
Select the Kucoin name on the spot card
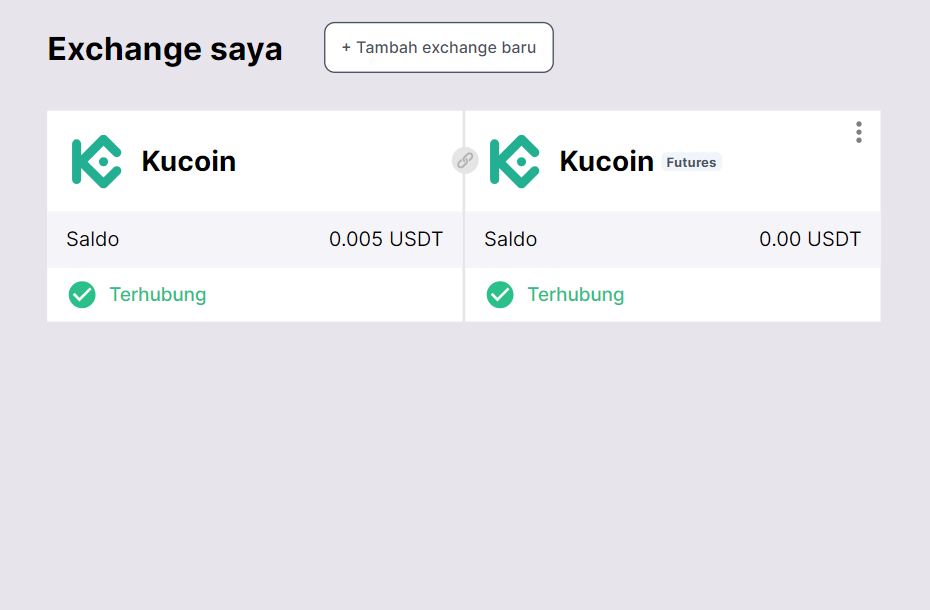tap(188, 161)
